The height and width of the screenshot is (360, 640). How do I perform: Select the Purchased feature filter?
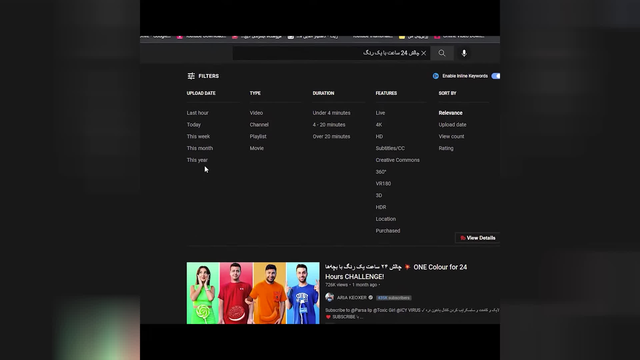click(x=388, y=231)
